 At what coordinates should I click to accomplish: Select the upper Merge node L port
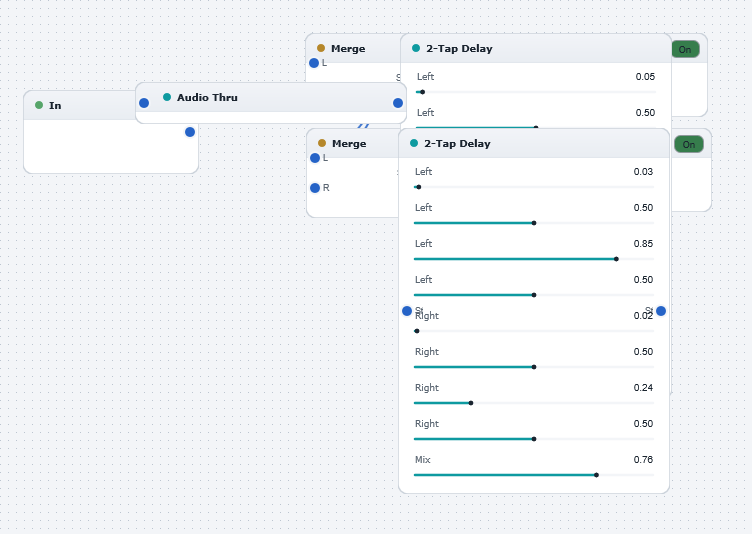pos(314,63)
